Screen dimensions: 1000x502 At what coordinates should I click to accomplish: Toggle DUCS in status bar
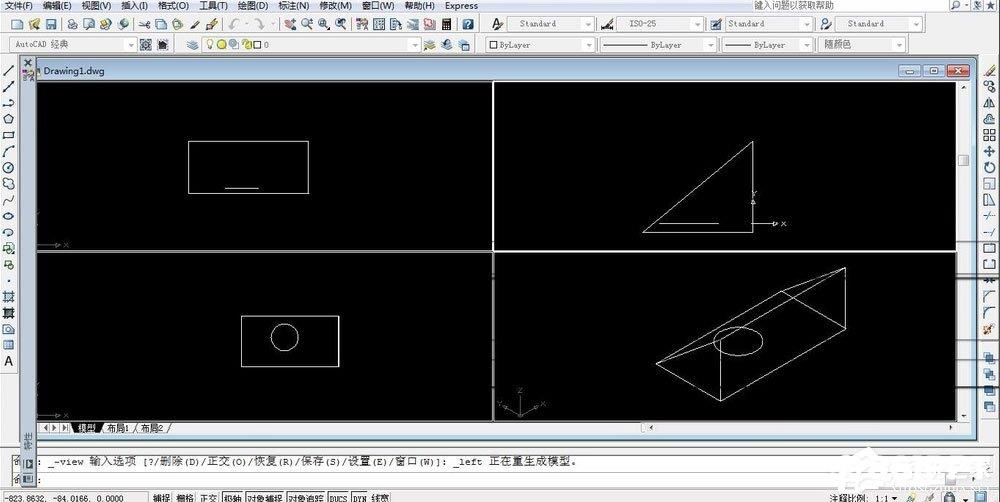tap(338, 498)
